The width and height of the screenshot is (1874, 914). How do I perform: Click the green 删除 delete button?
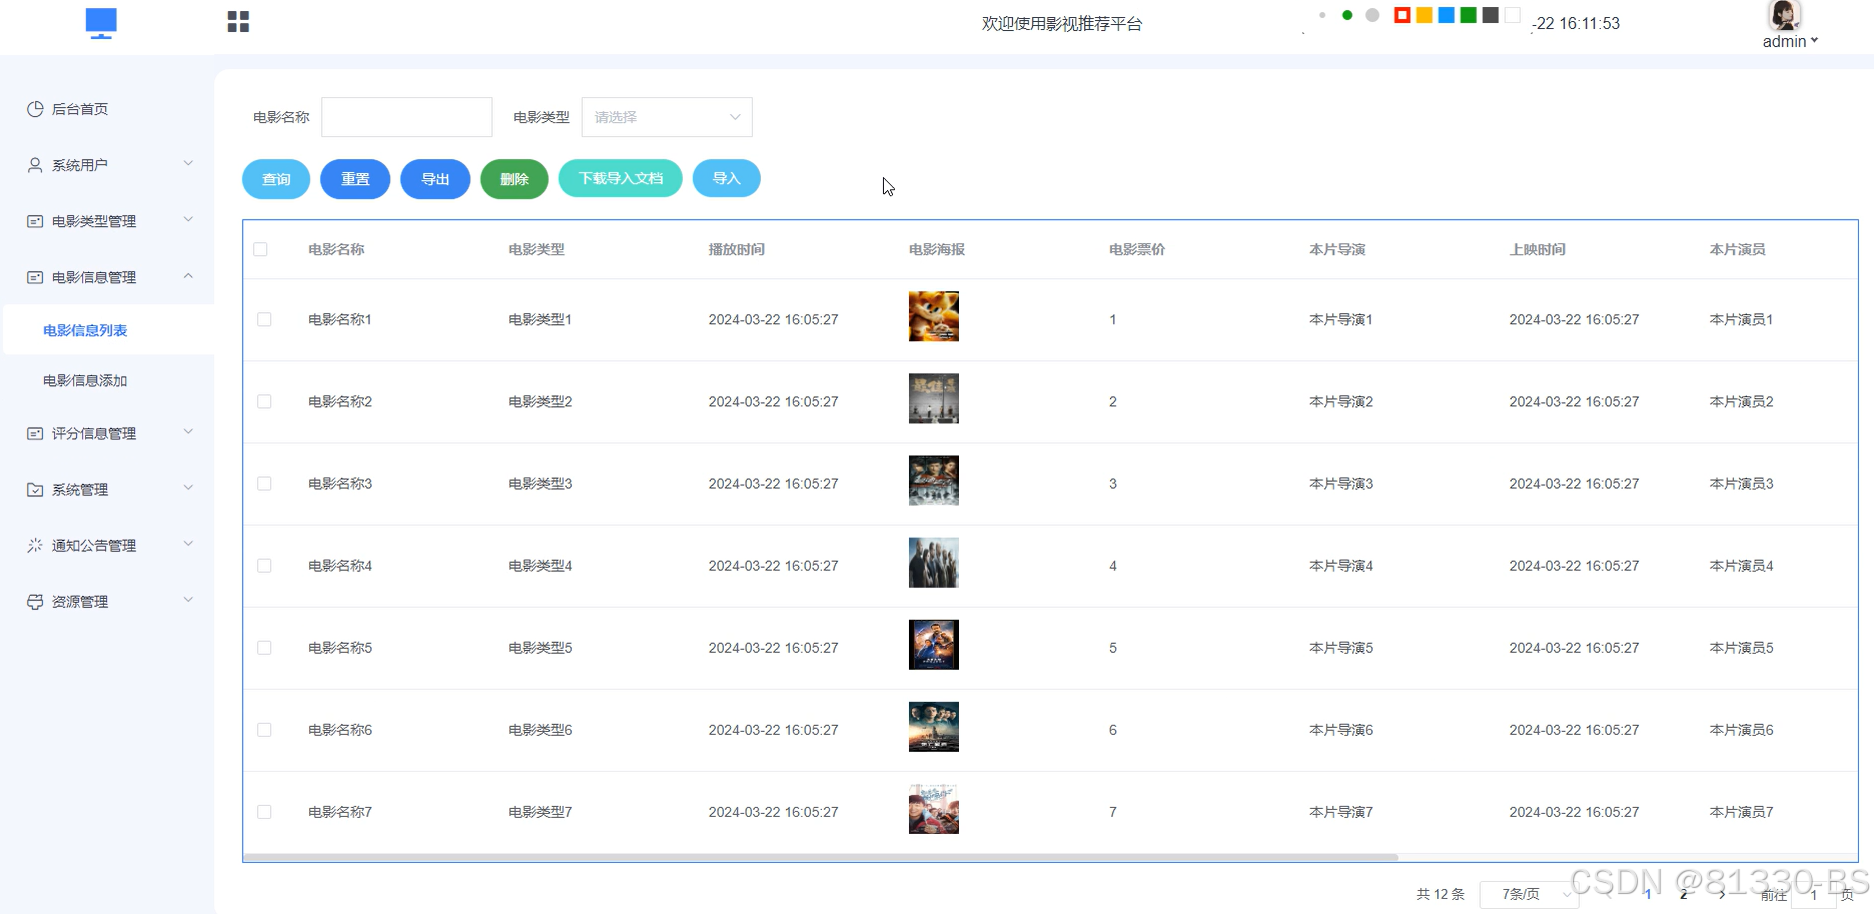(514, 179)
